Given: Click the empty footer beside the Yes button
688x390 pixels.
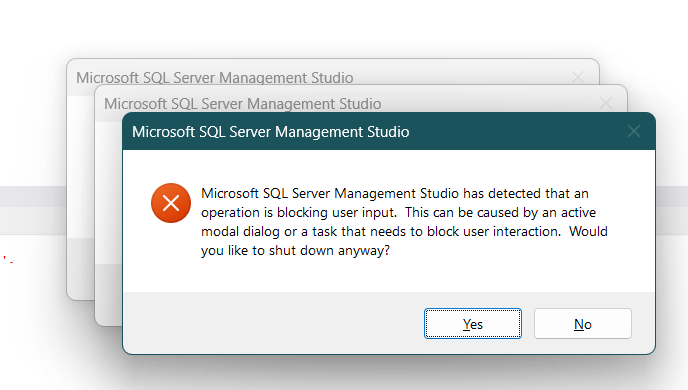Looking at the screenshot, I should (x=272, y=323).
